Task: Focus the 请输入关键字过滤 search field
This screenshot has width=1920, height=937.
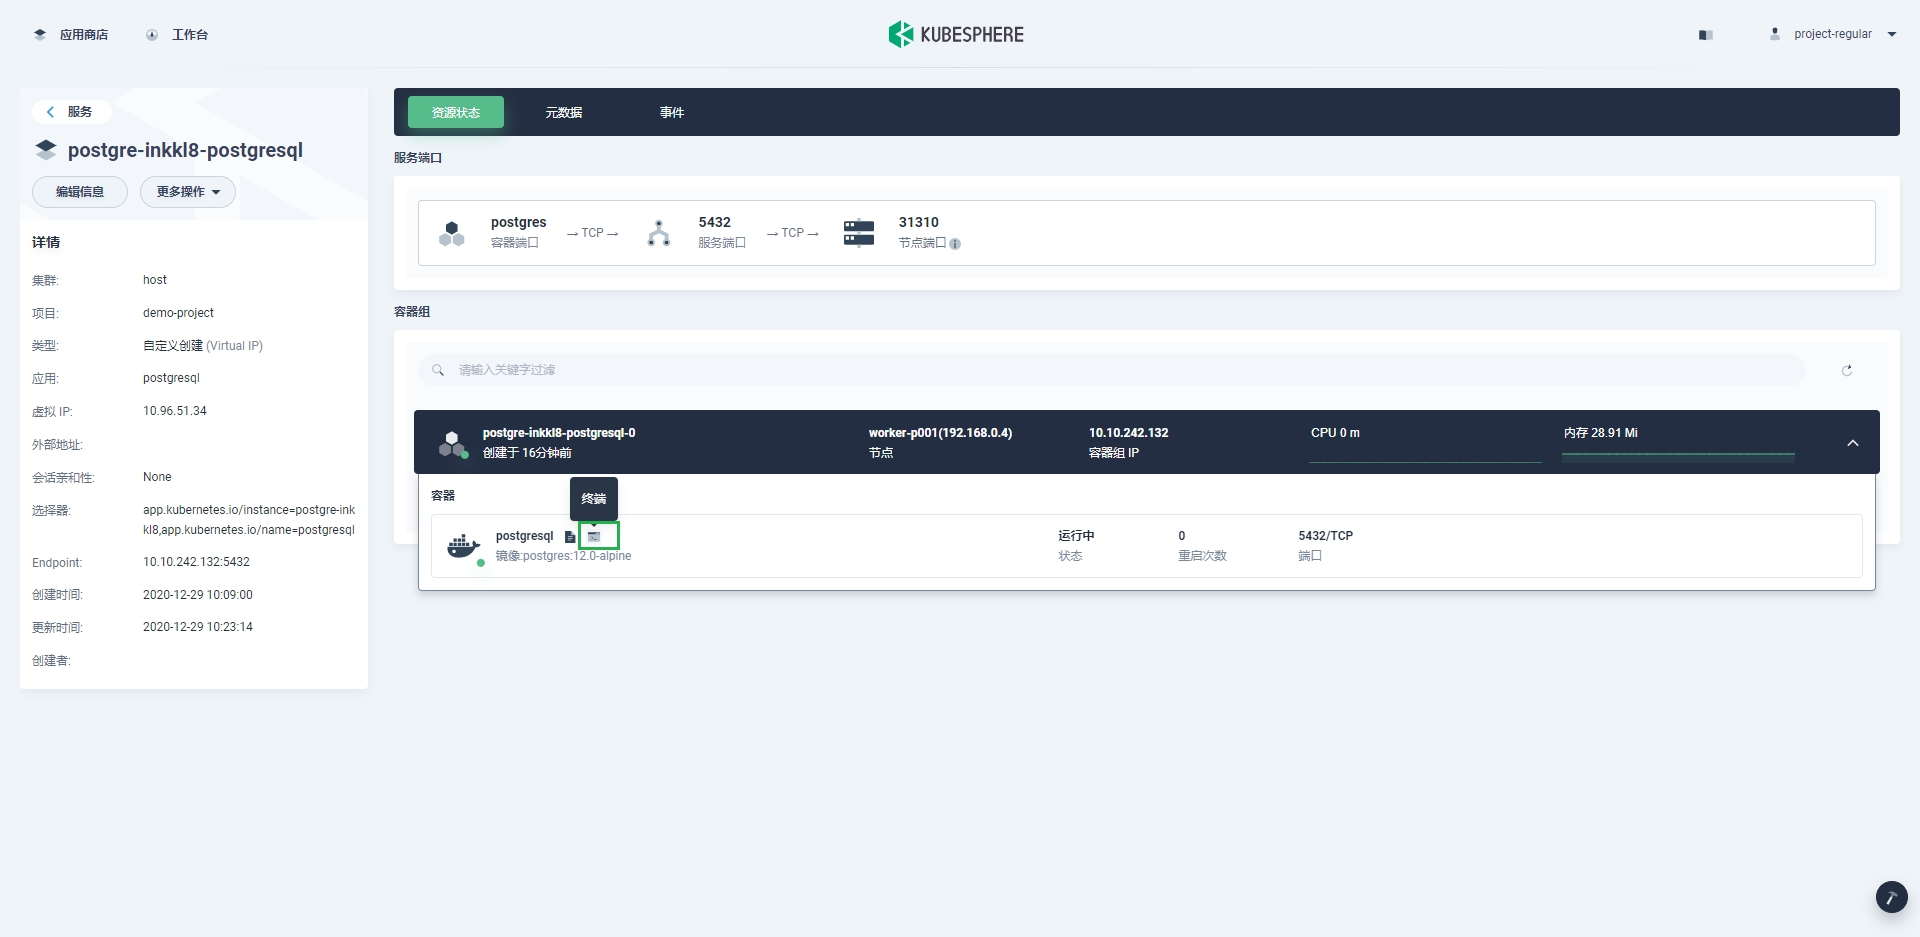Action: pos(1112,370)
